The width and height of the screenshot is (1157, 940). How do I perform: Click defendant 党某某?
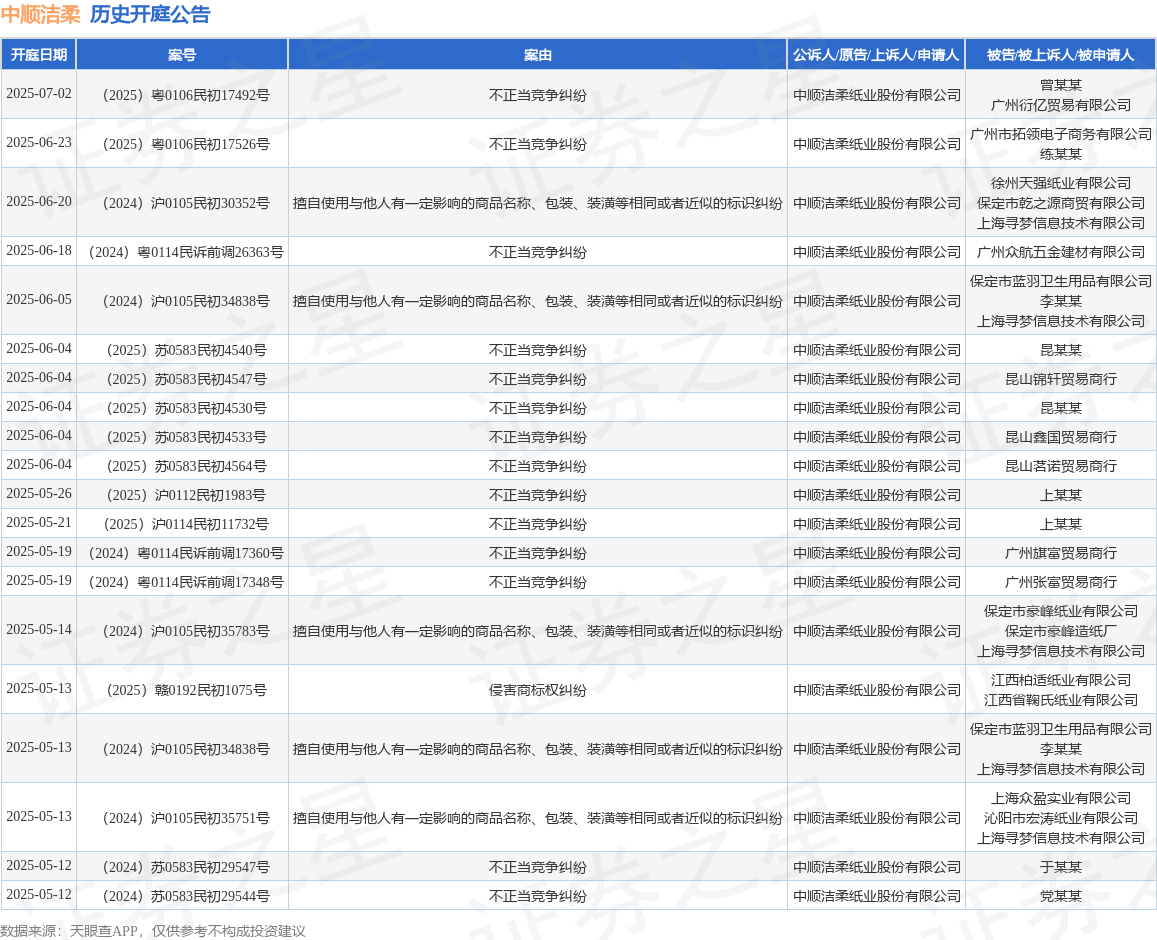coord(1060,896)
